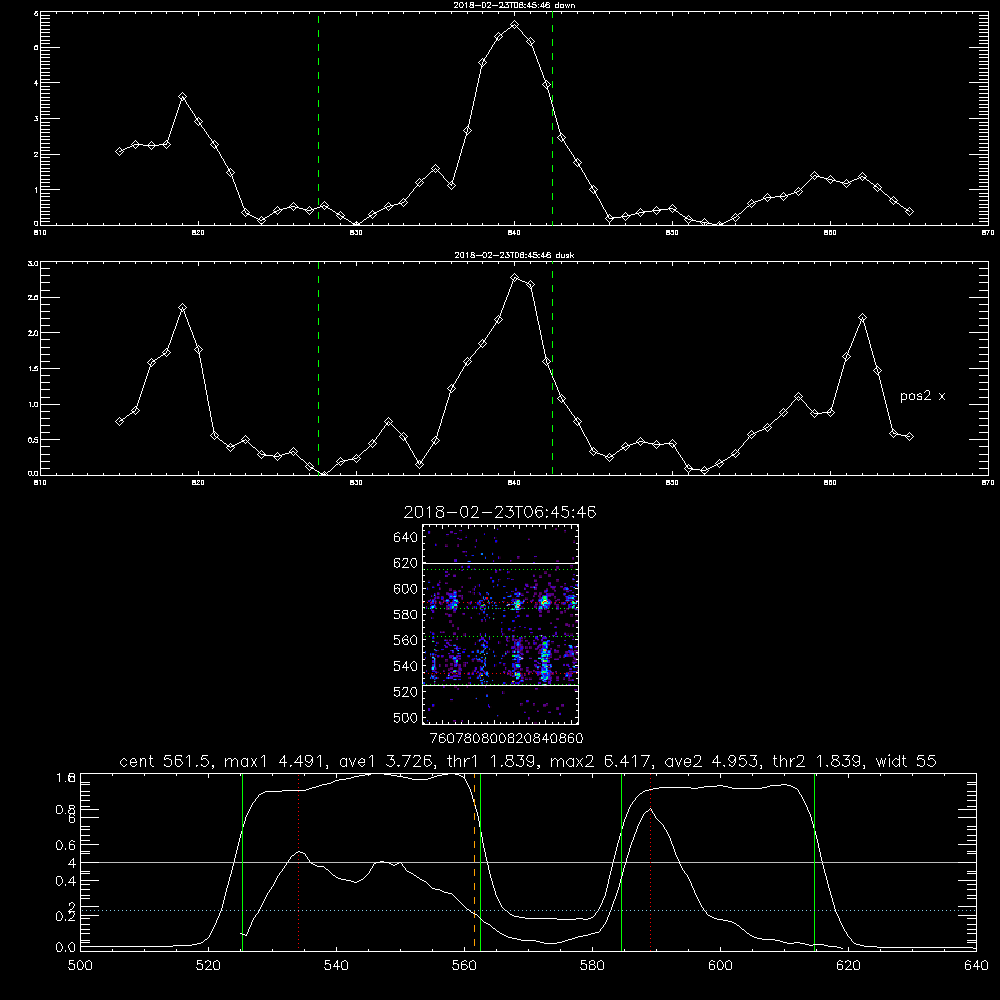The image size is (1000, 1000).
Task: Click the 2018-02-23T06:45:46 title above the spectrogram image
Action: click(500, 512)
